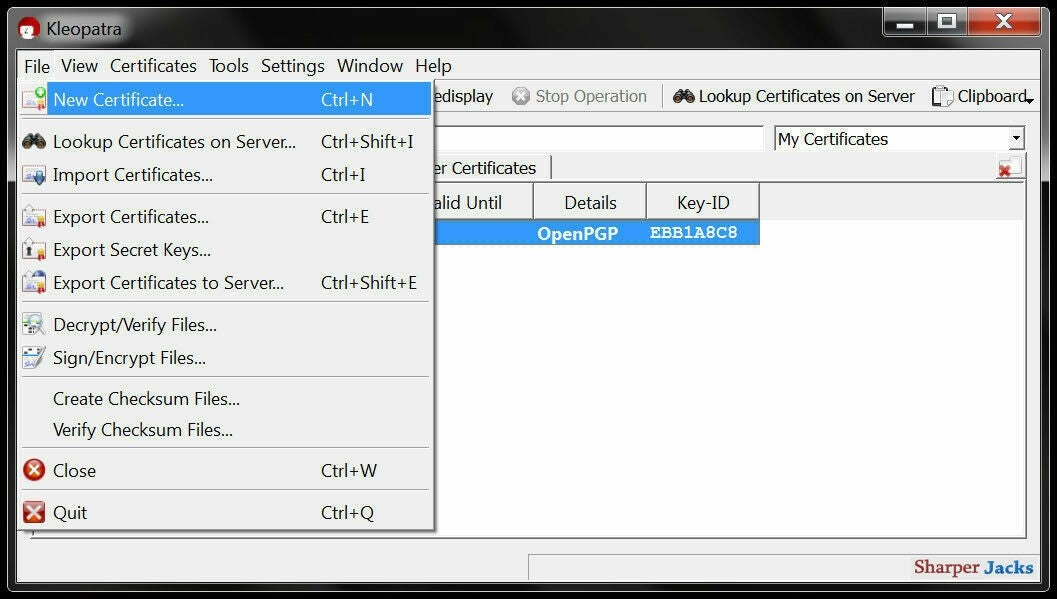Click in the certificate search field
This screenshot has height=599, width=1057.
598,139
